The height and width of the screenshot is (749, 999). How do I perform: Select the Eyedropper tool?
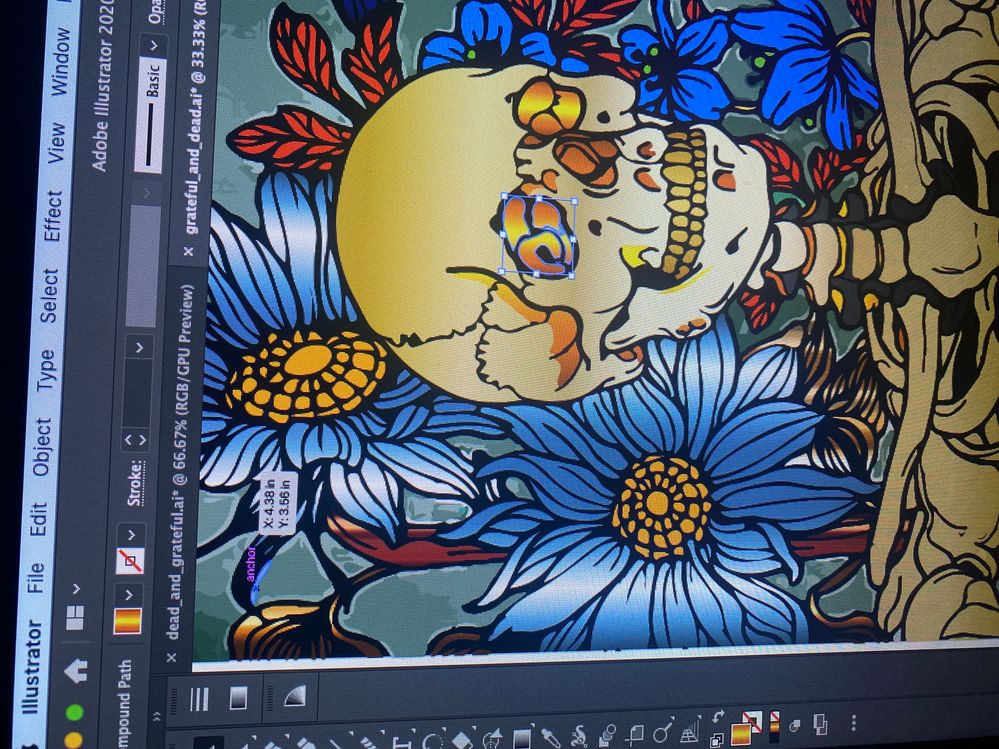(550, 737)
